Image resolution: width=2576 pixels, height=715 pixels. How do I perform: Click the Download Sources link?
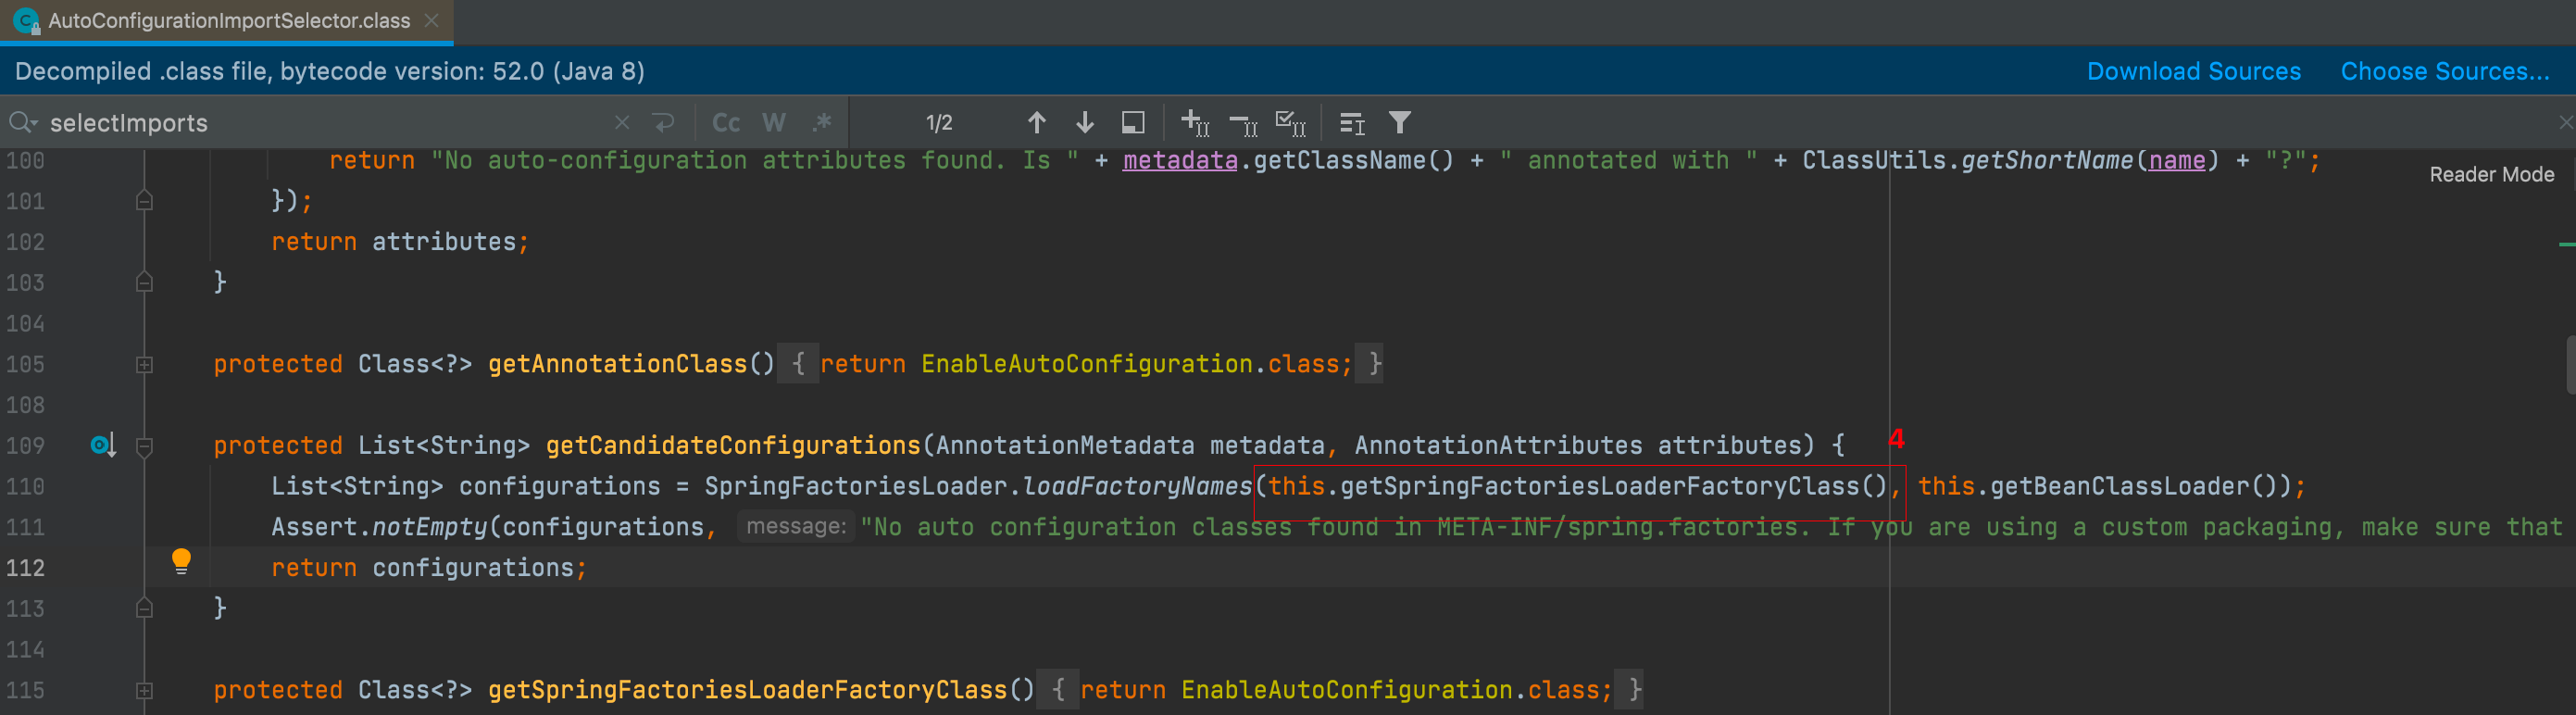coord(2193,72)
